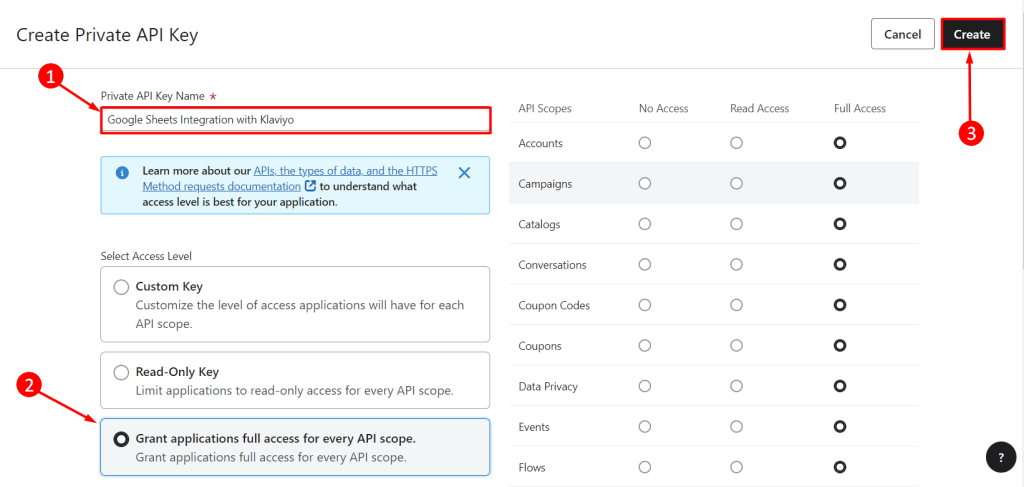This screenshot has height=487, width=1024.
Task: Set Catalogs scope to Read Access
Action: point(737,224)
